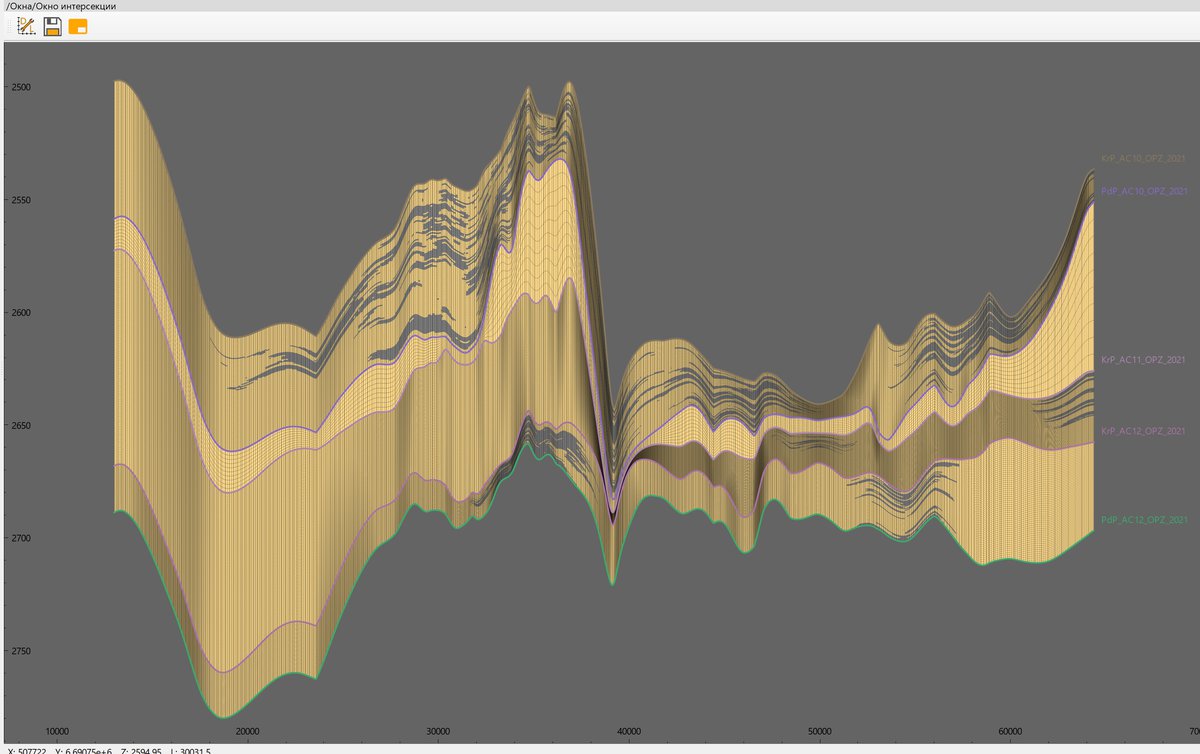Click the Z: 2594.95 status bar value

pos(143,749)
